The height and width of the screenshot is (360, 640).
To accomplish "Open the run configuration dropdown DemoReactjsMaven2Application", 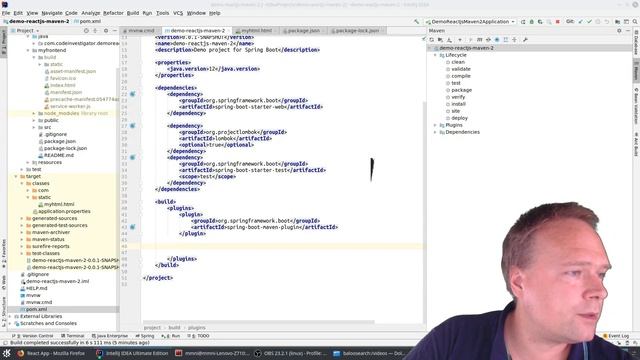I will pos(470,22).
